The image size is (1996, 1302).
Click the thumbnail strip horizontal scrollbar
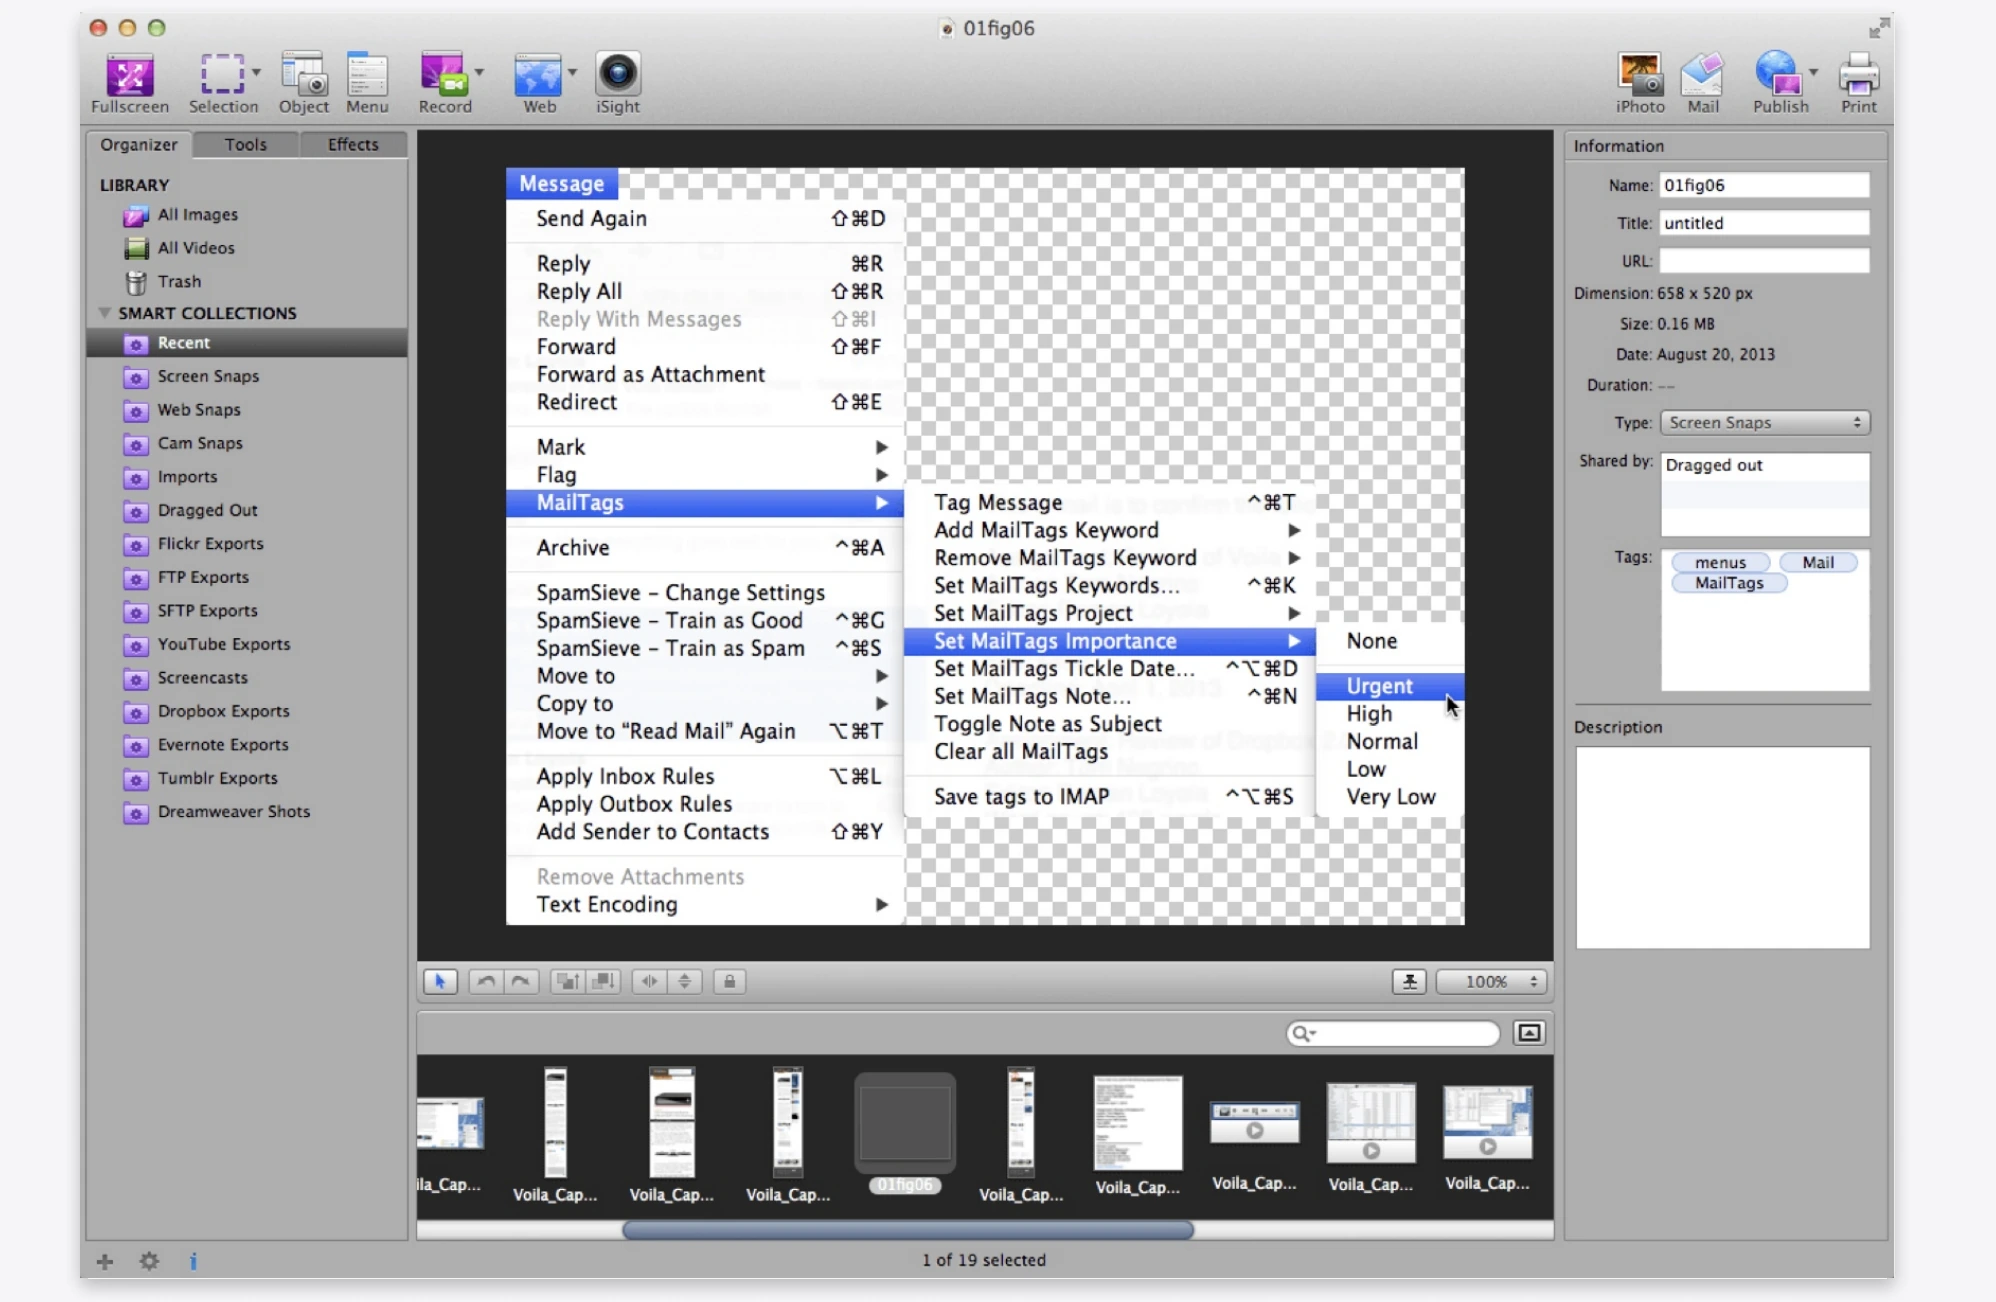[907, 1230]
